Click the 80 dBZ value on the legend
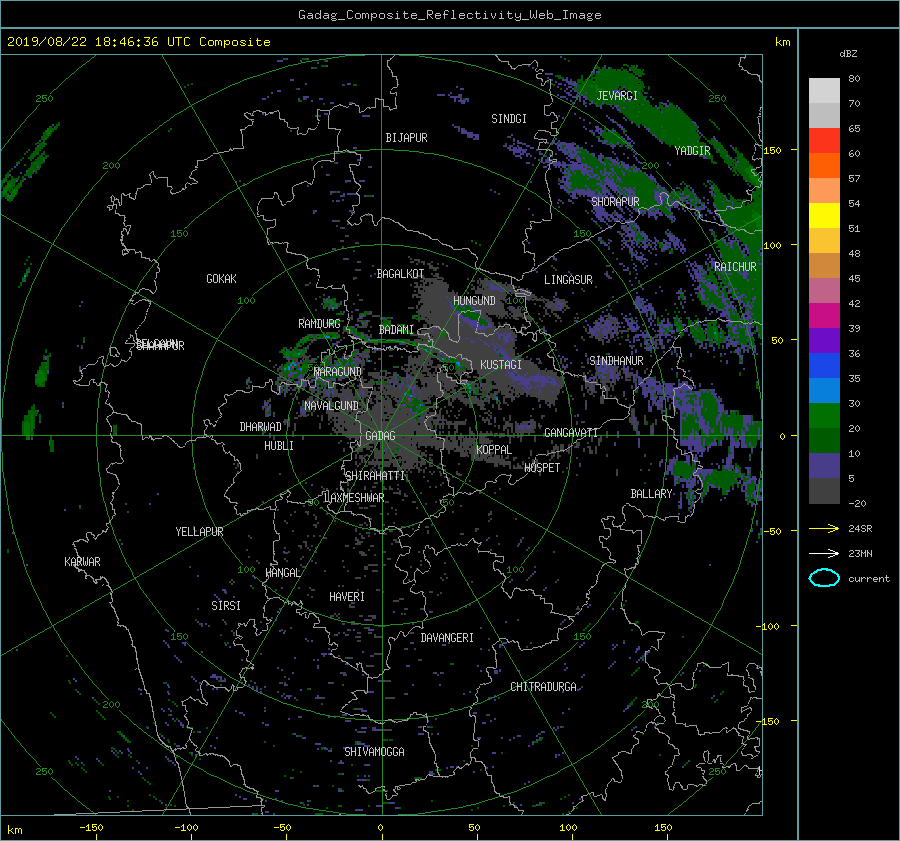900x841 pixels. click(854, 79)
